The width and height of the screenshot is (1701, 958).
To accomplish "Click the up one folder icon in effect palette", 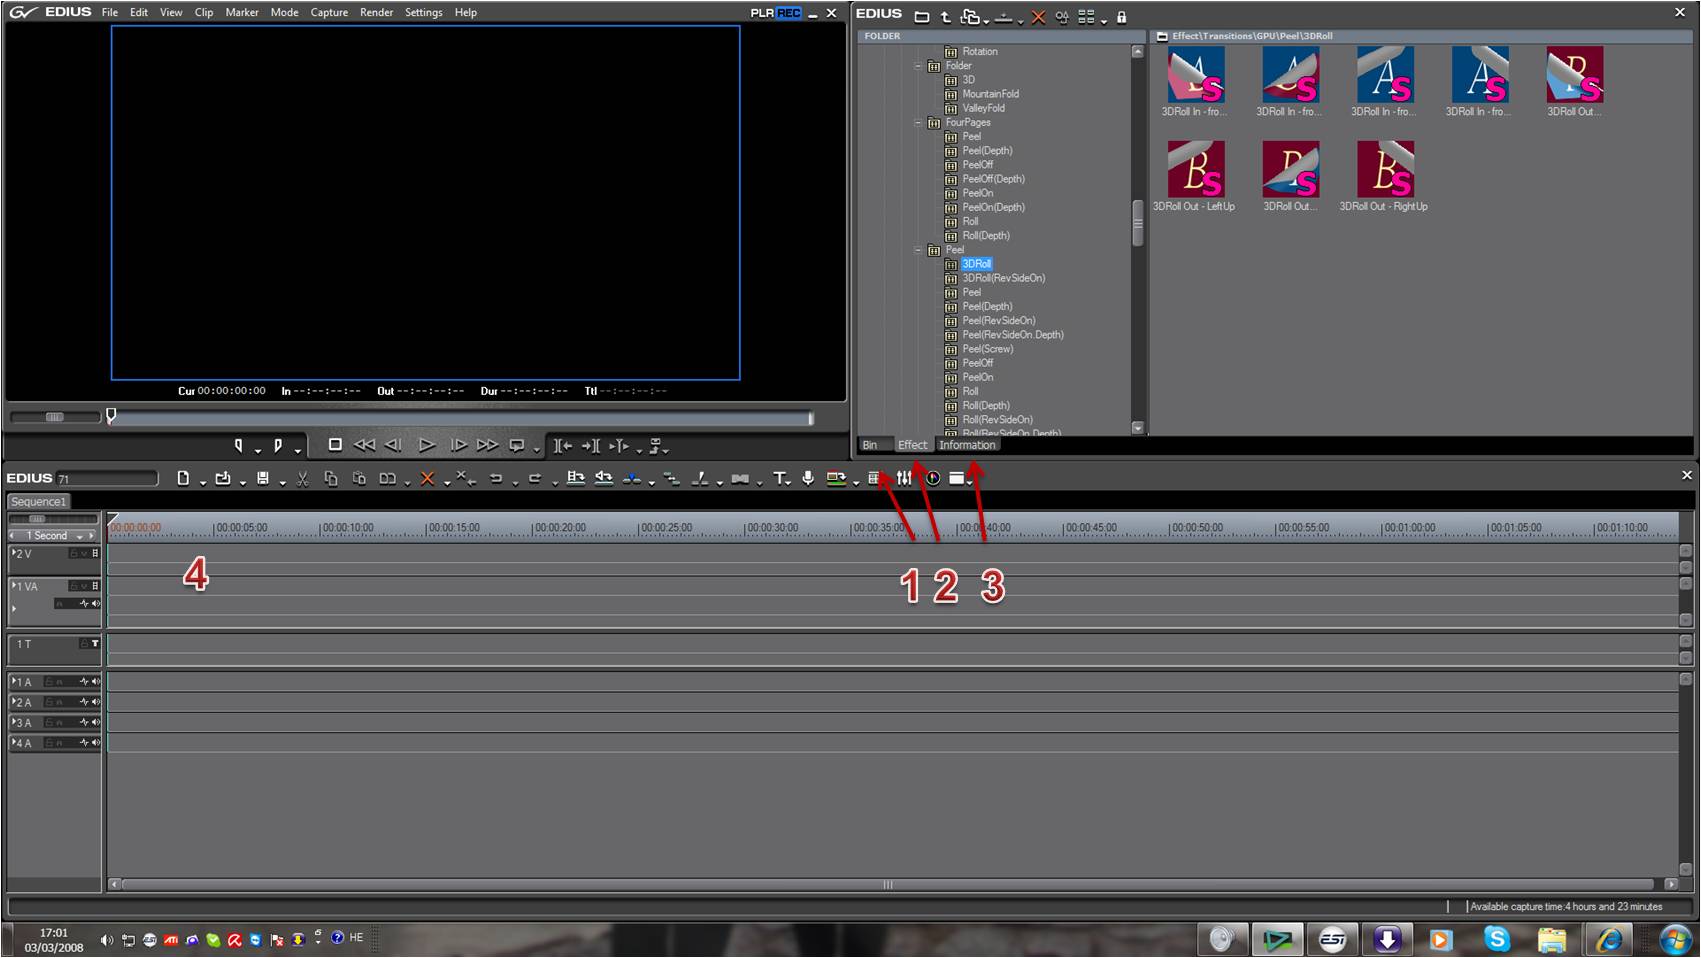I will (945, 17).
